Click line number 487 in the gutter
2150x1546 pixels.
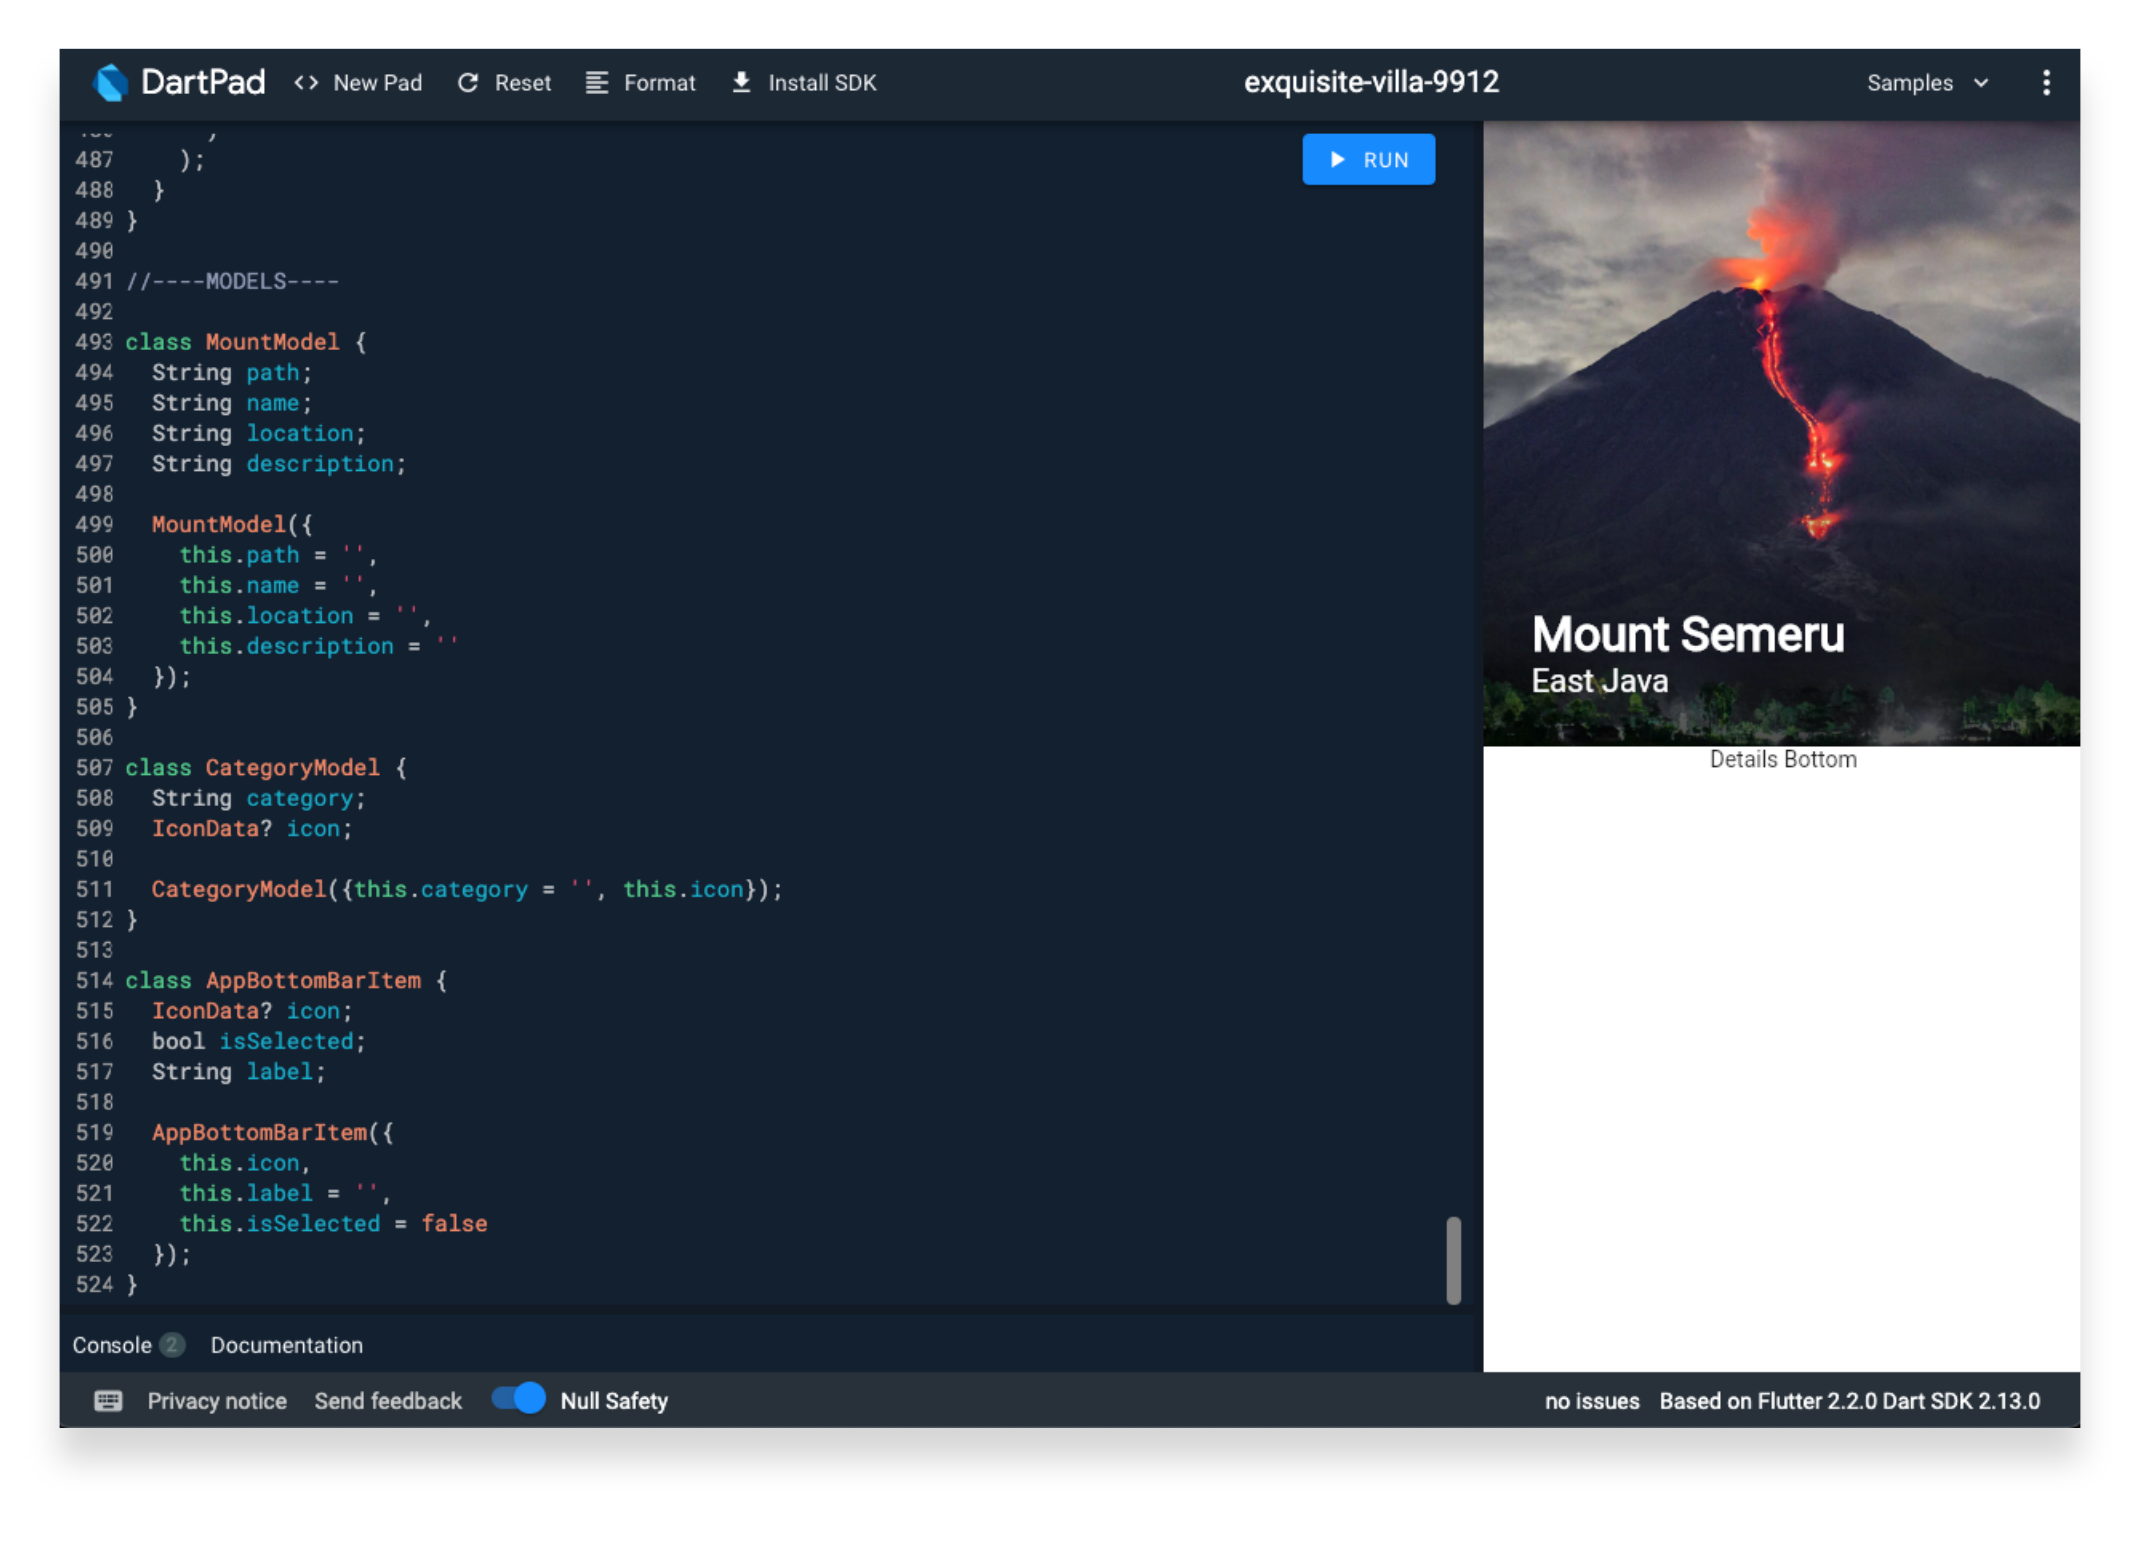[x=94, y=160]
